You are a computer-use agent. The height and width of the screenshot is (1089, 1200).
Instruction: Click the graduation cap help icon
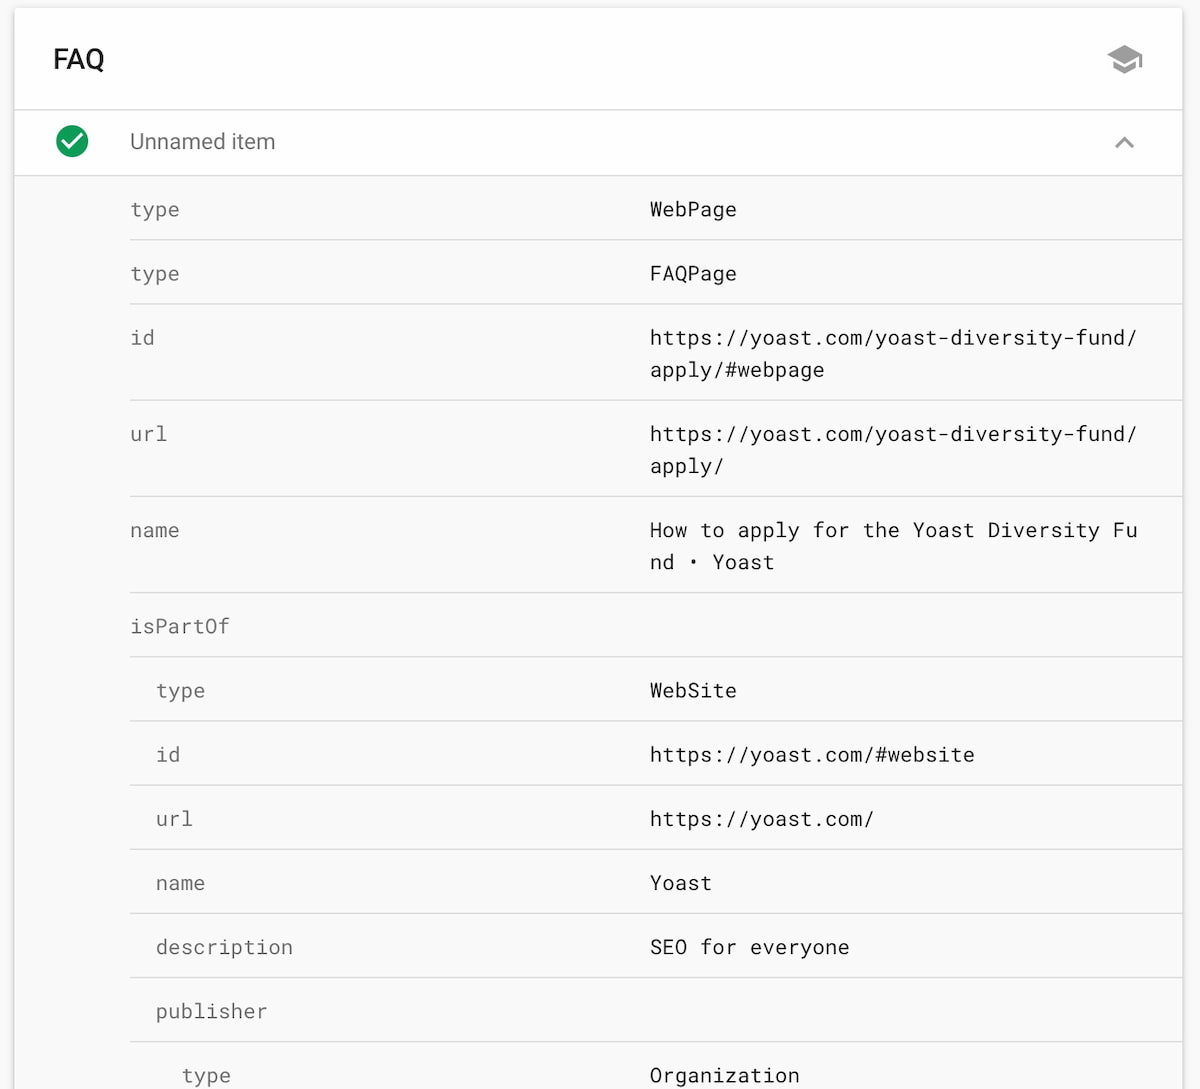1125,60
